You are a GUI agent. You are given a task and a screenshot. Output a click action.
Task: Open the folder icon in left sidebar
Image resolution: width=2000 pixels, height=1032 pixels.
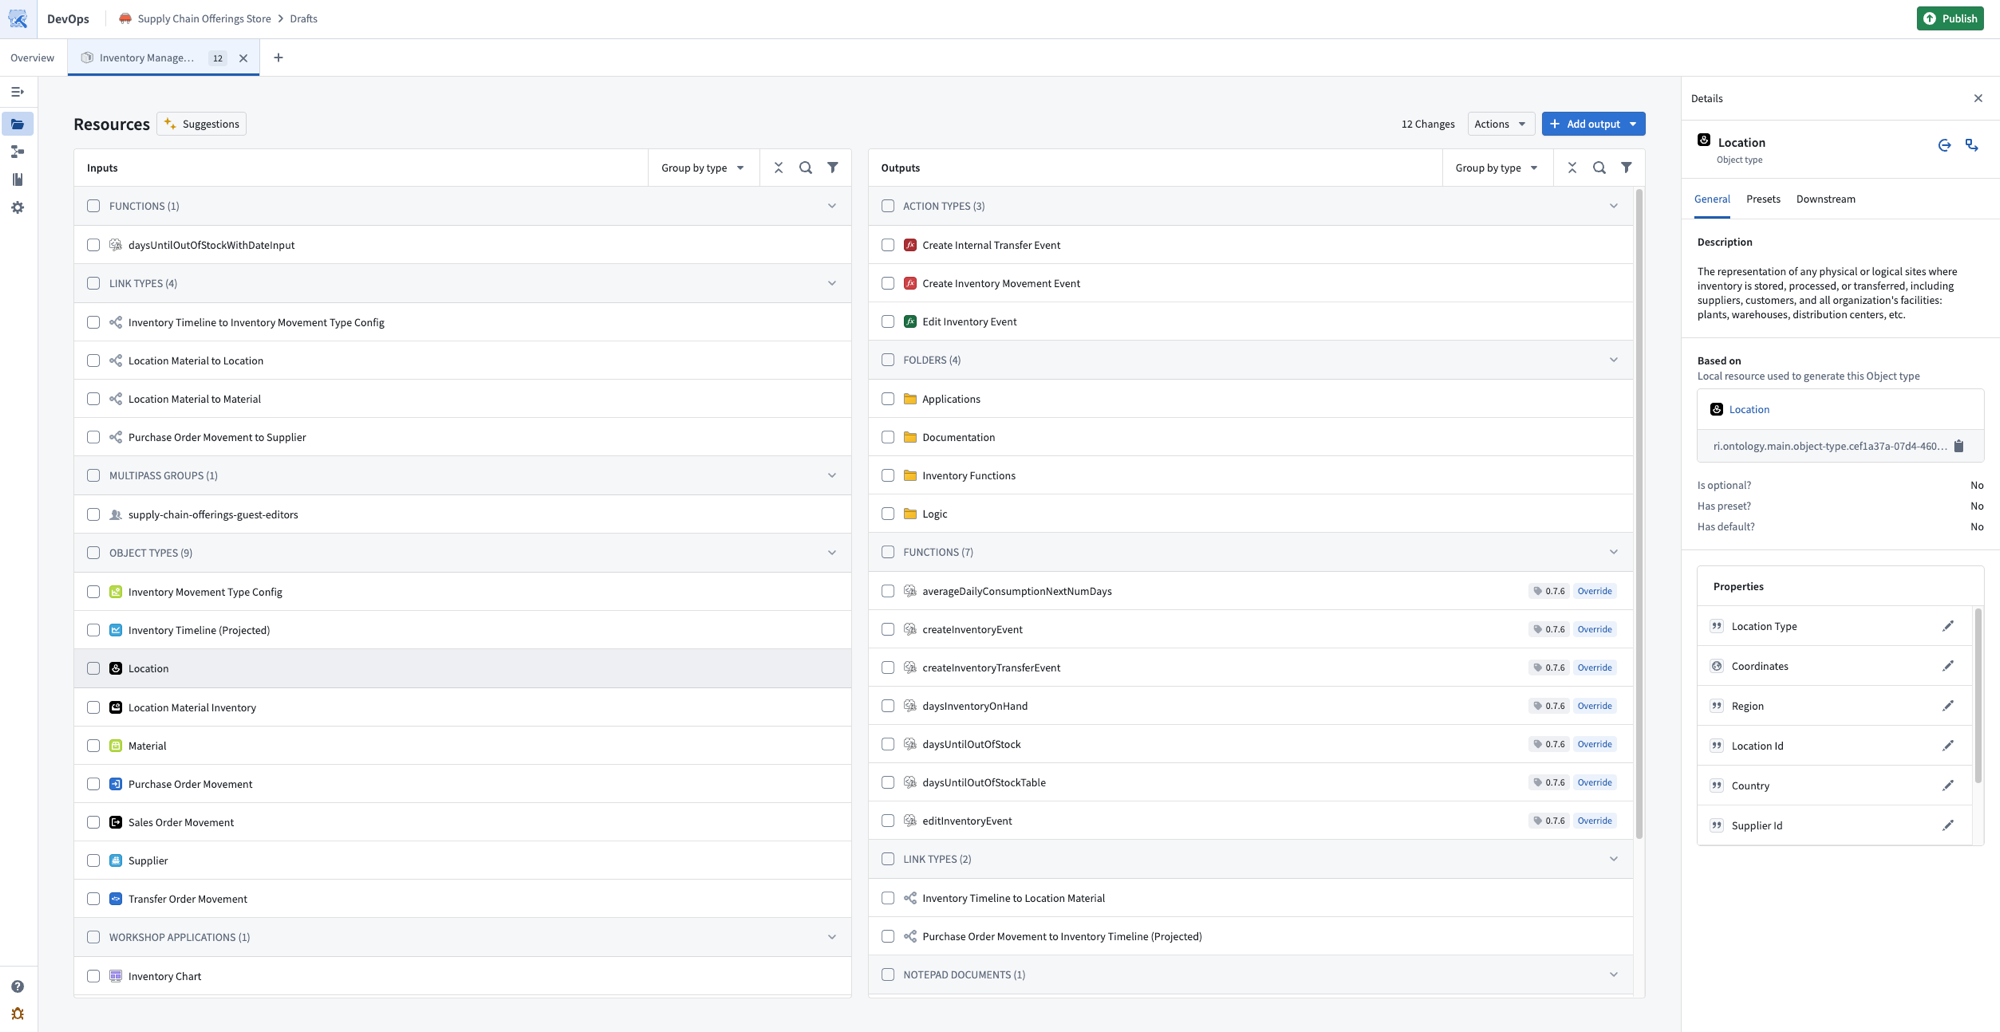coord(18,124)
